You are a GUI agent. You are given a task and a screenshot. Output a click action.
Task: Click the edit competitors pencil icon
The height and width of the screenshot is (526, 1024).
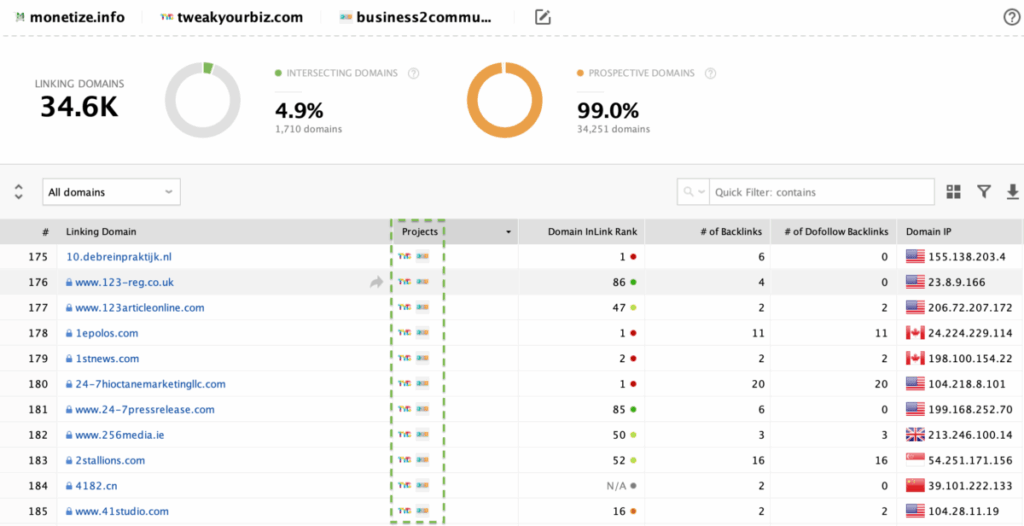[543, 17]
